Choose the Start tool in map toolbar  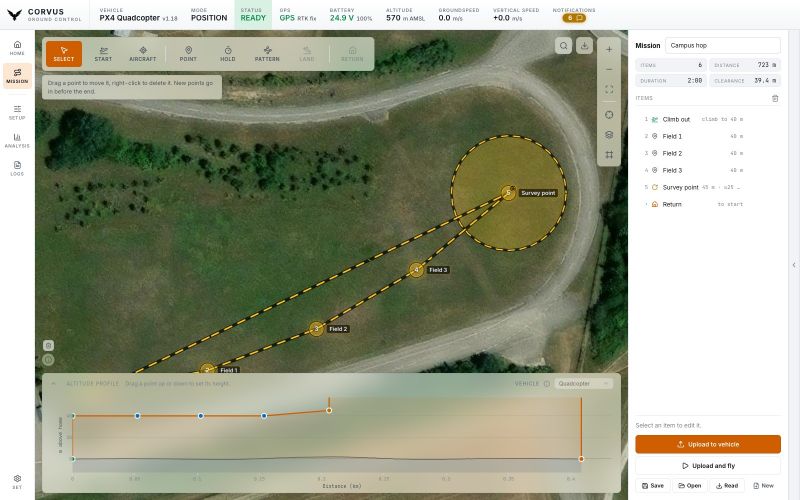pyautogui.click(x=103, y=54)
